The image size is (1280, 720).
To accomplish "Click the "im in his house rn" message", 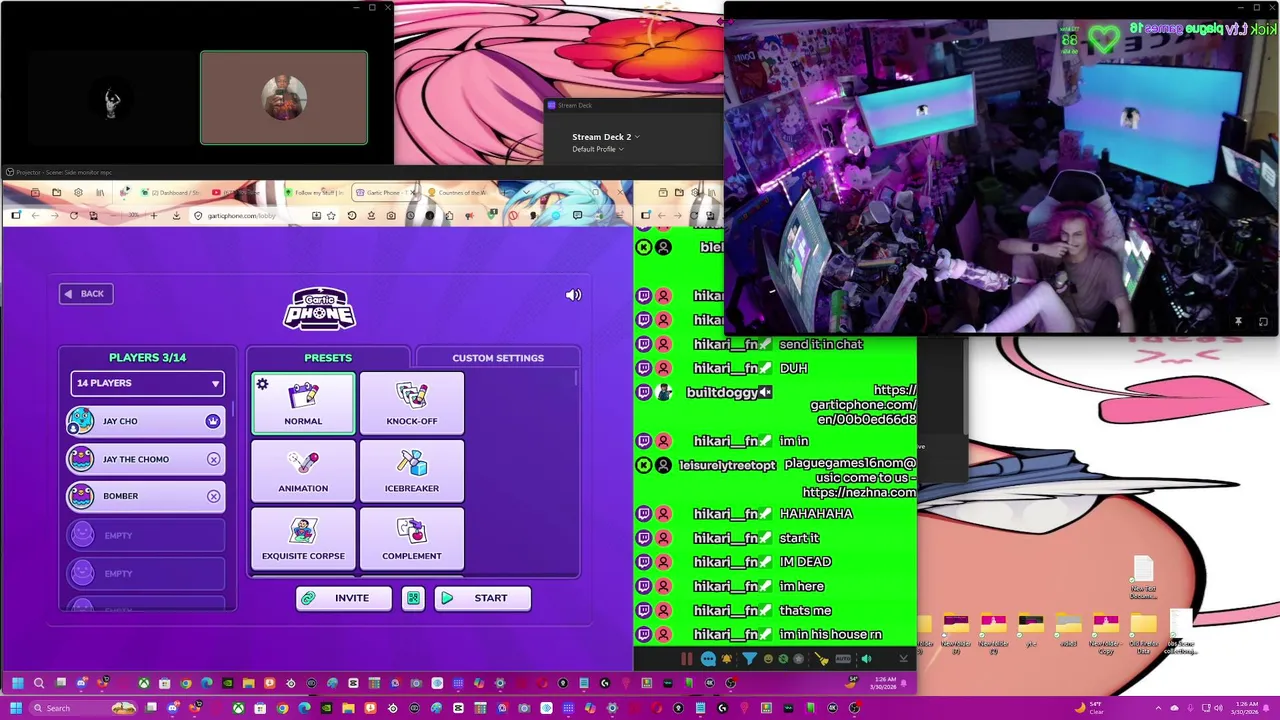I will (831, 635).
